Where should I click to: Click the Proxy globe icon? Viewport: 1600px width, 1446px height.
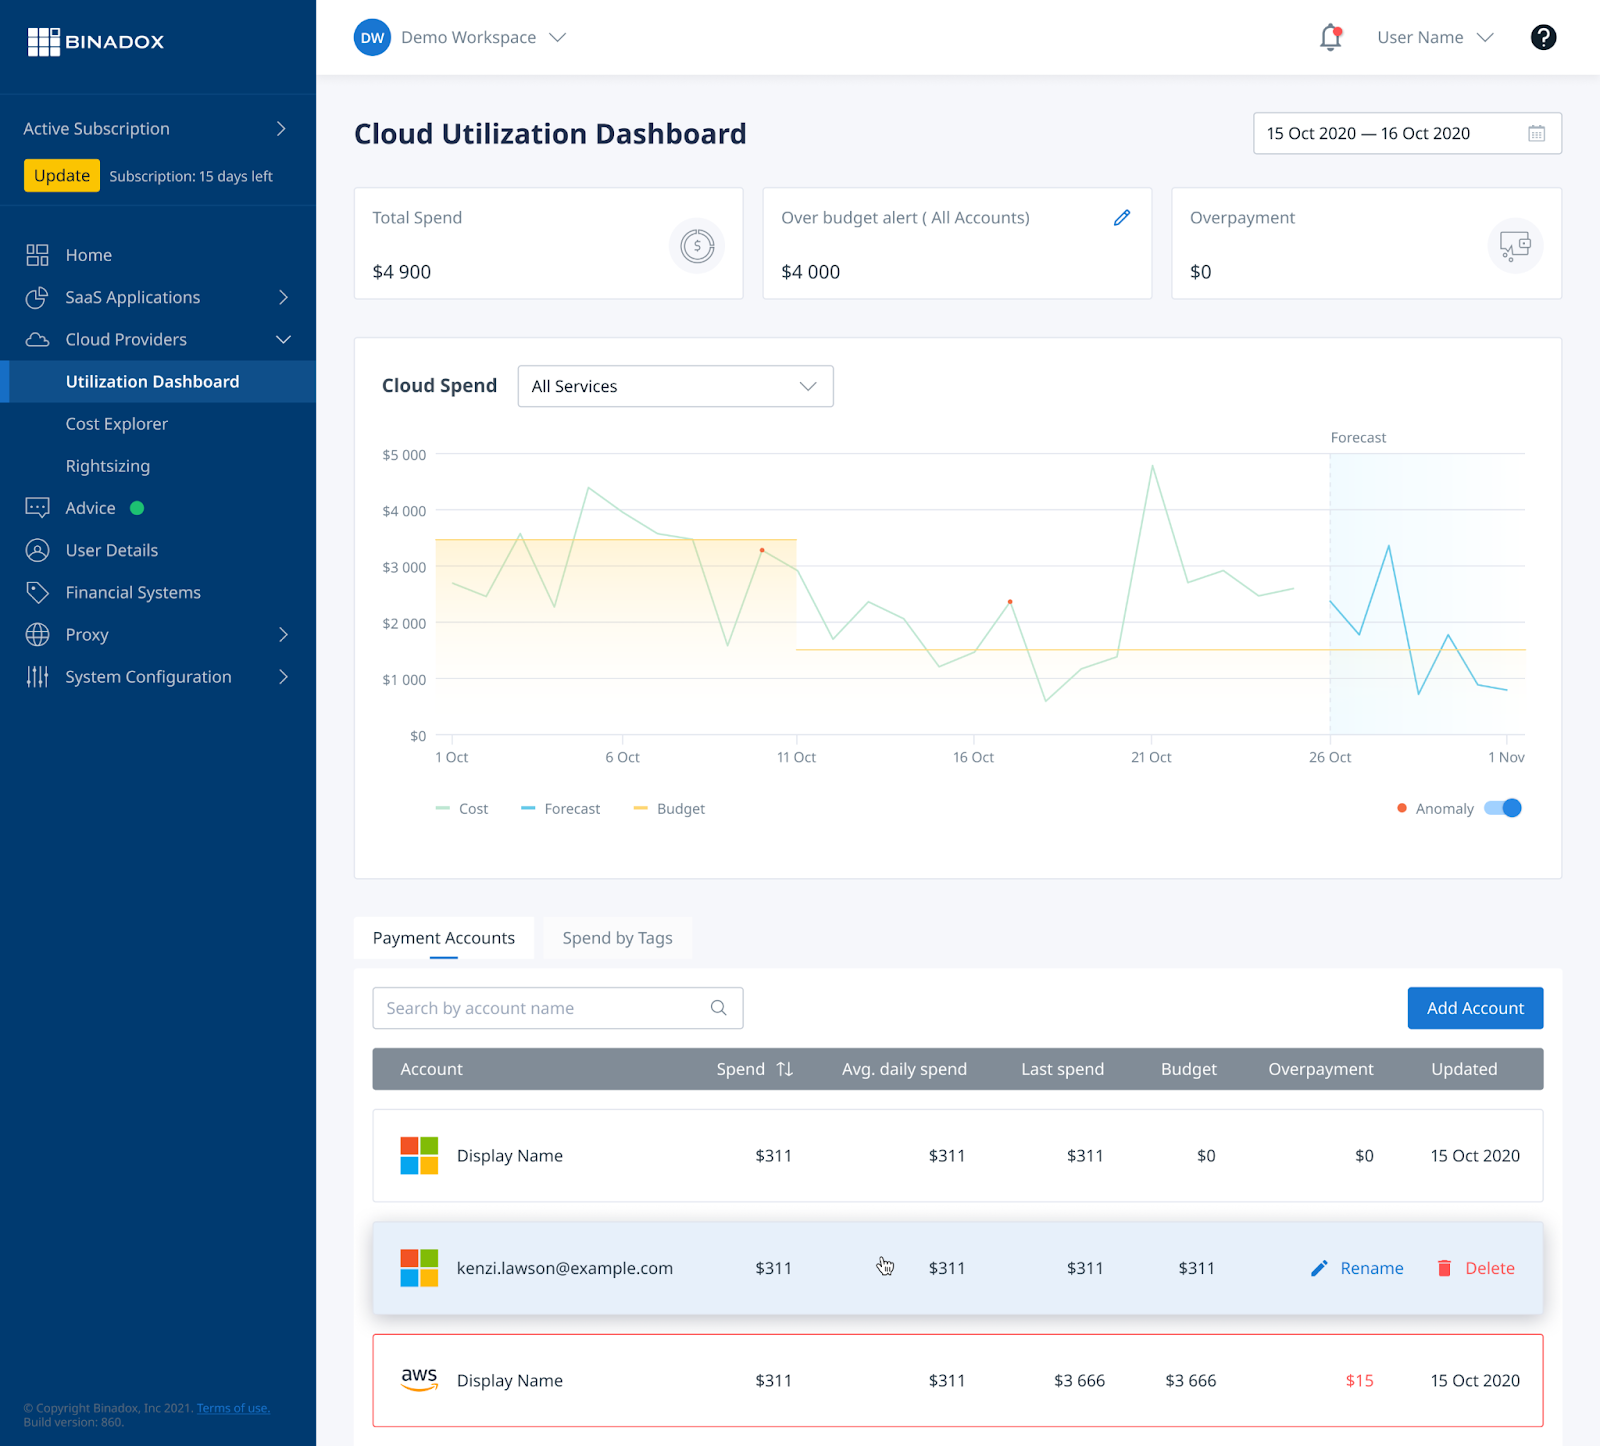coord(37,634)
